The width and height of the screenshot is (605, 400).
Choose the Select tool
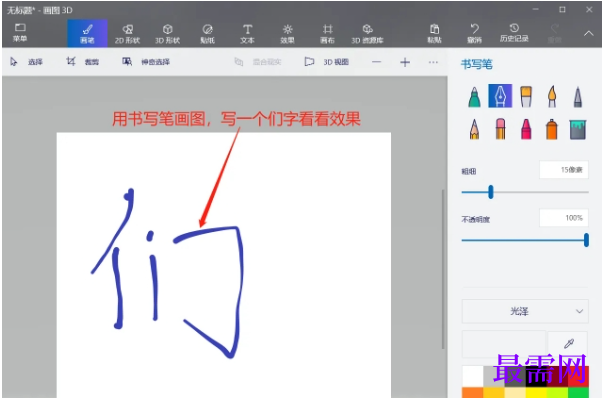27,62
